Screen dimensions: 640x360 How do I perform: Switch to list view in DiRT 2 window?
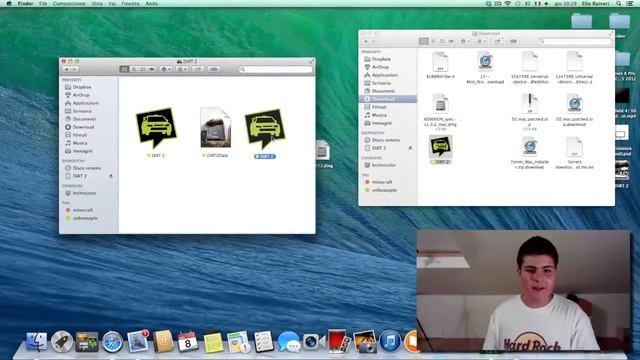click(133, 69)
